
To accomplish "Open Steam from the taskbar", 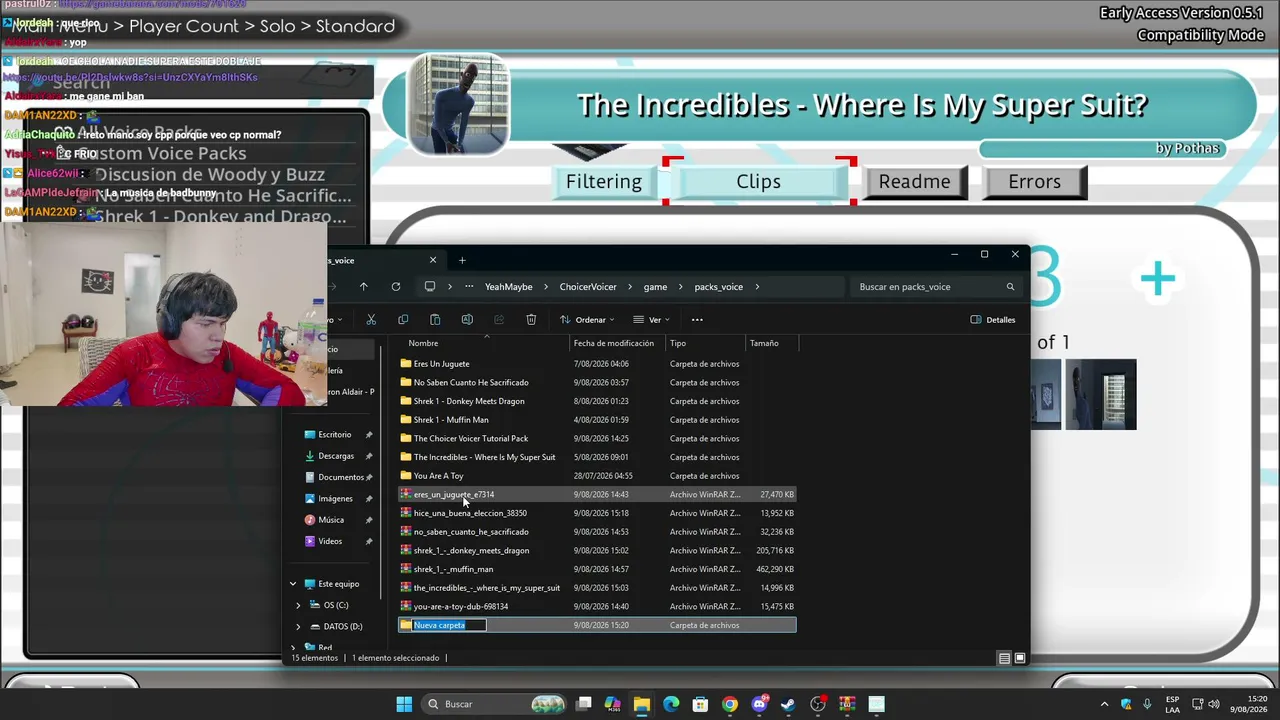I will point(788,704).
